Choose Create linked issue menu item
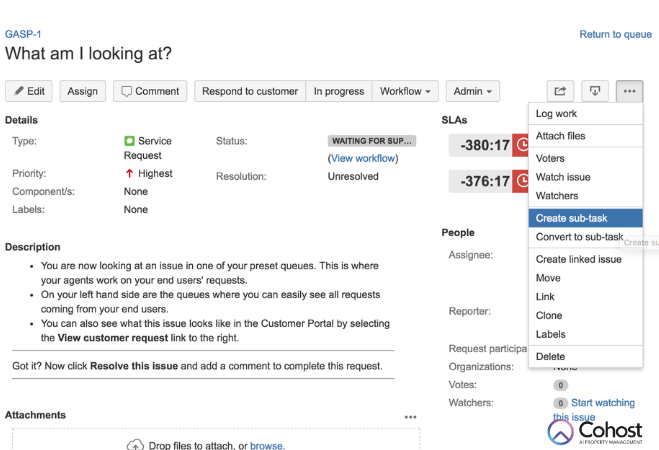659x450 pixels. tap(585, 259)
